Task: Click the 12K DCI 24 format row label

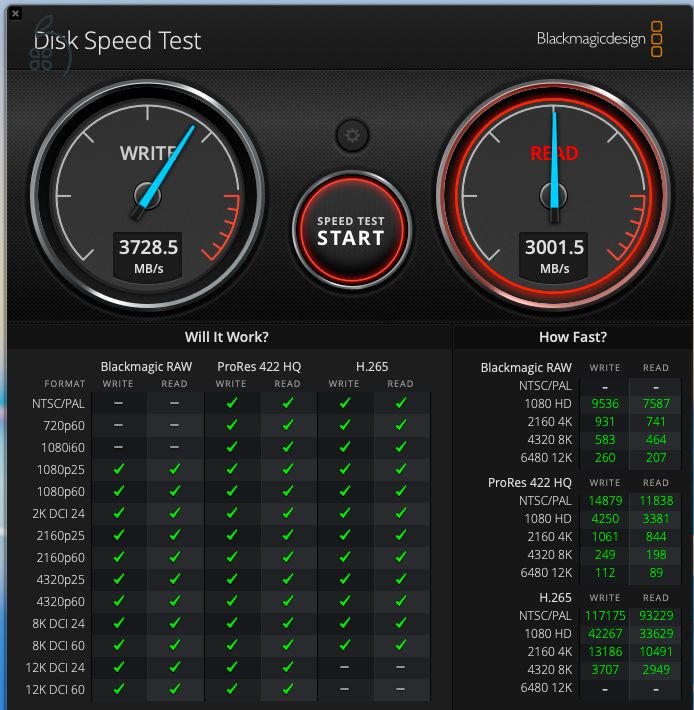Action: [x=55, y=667]
